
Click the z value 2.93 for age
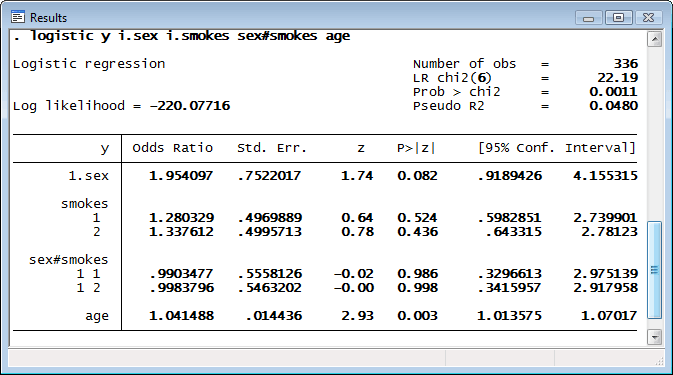pyautogui.click(x=357, y=316)
